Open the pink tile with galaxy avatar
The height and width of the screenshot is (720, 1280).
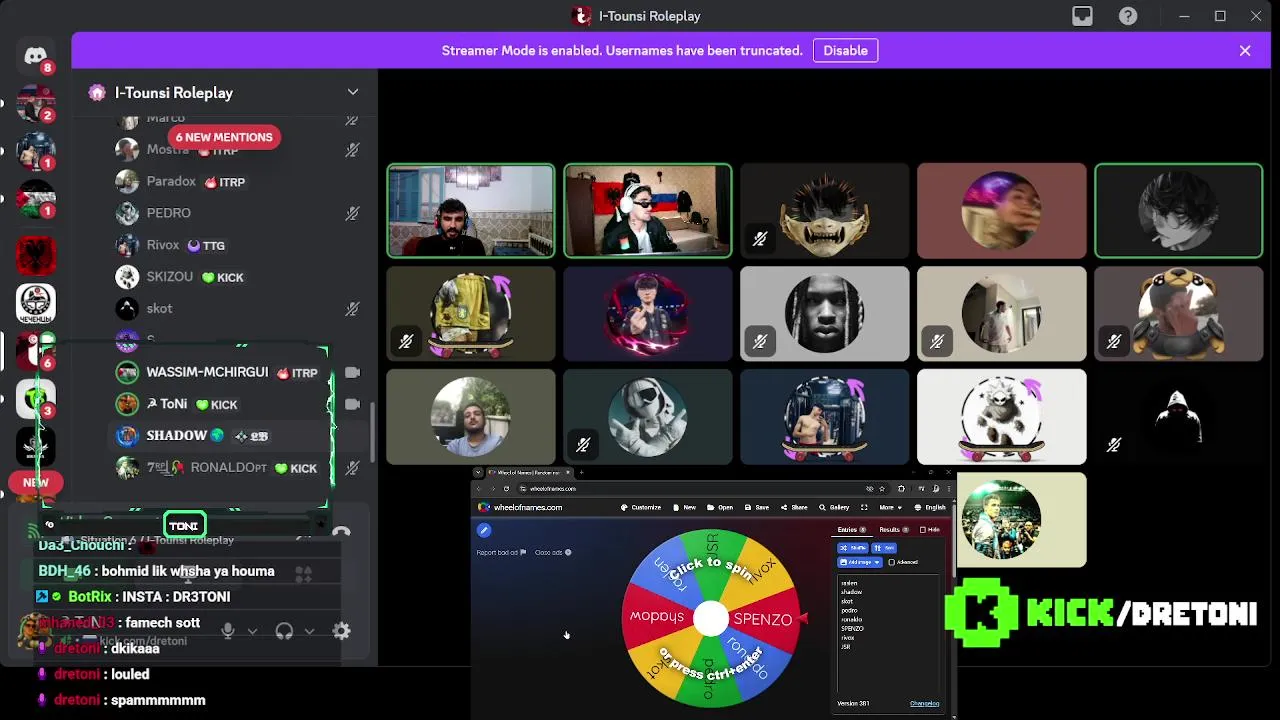(x=1002, y=211)
